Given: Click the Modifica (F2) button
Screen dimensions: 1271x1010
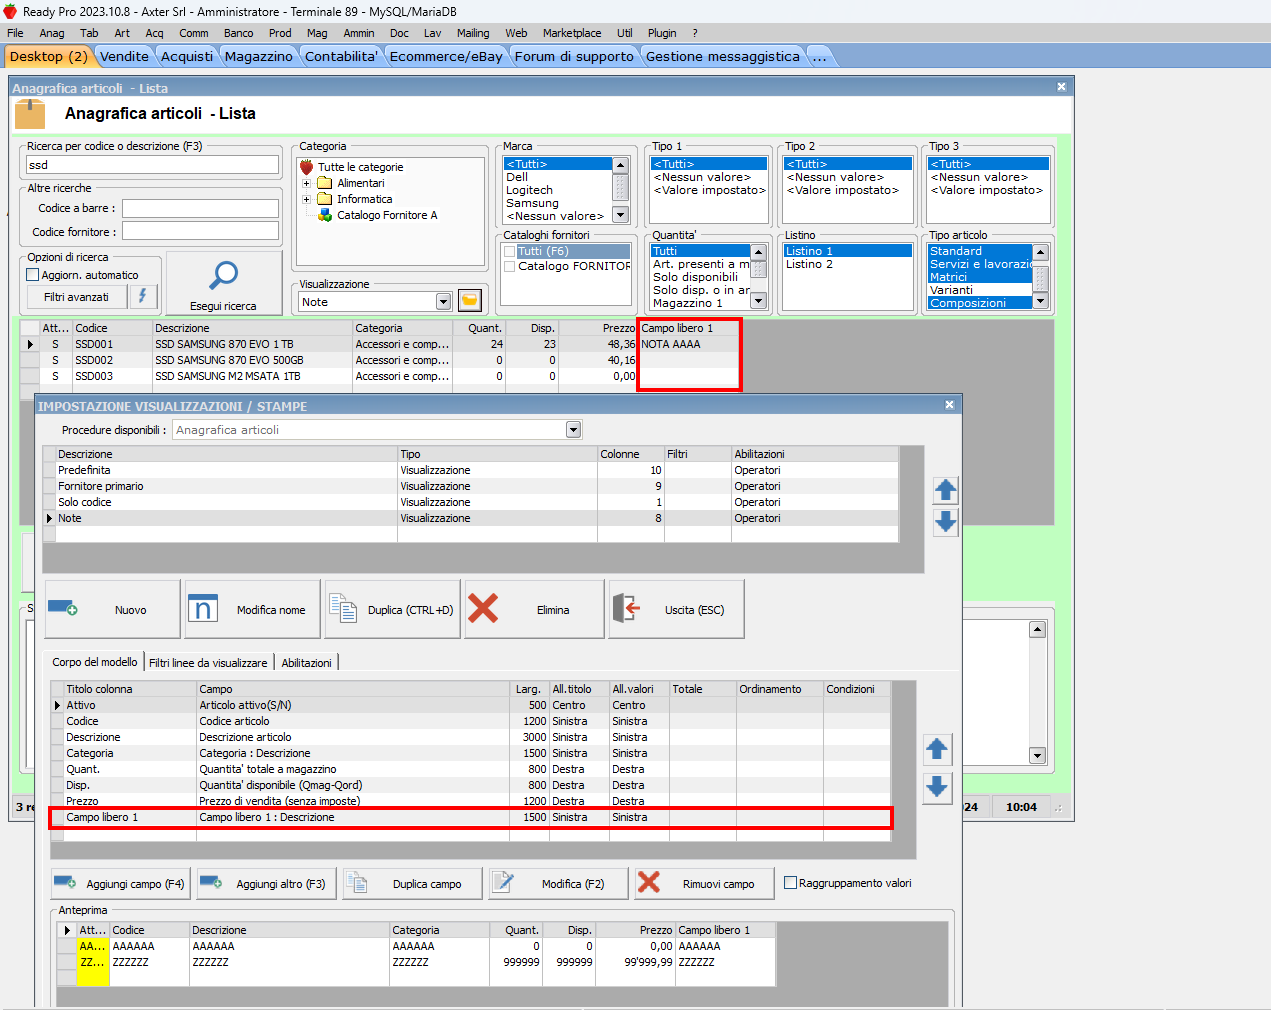Looking at the screenshot, I should (x=559, y=883).
